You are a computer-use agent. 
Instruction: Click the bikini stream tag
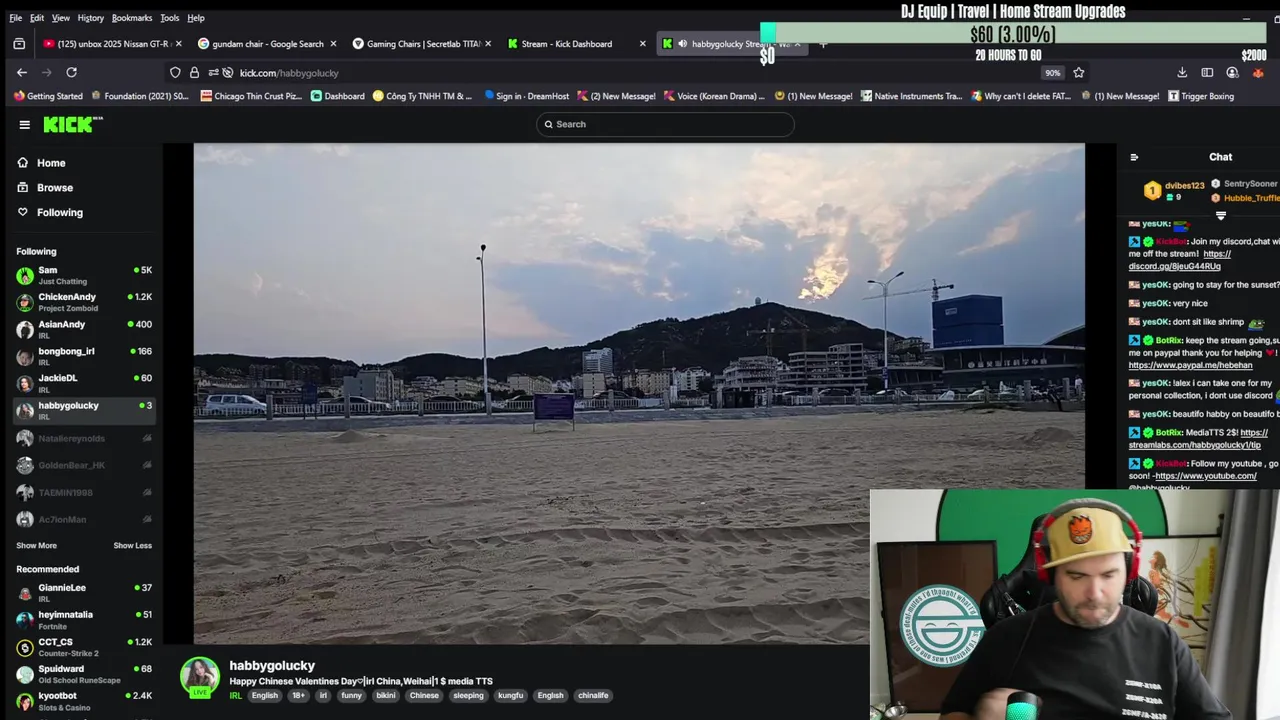click(385, 695)
